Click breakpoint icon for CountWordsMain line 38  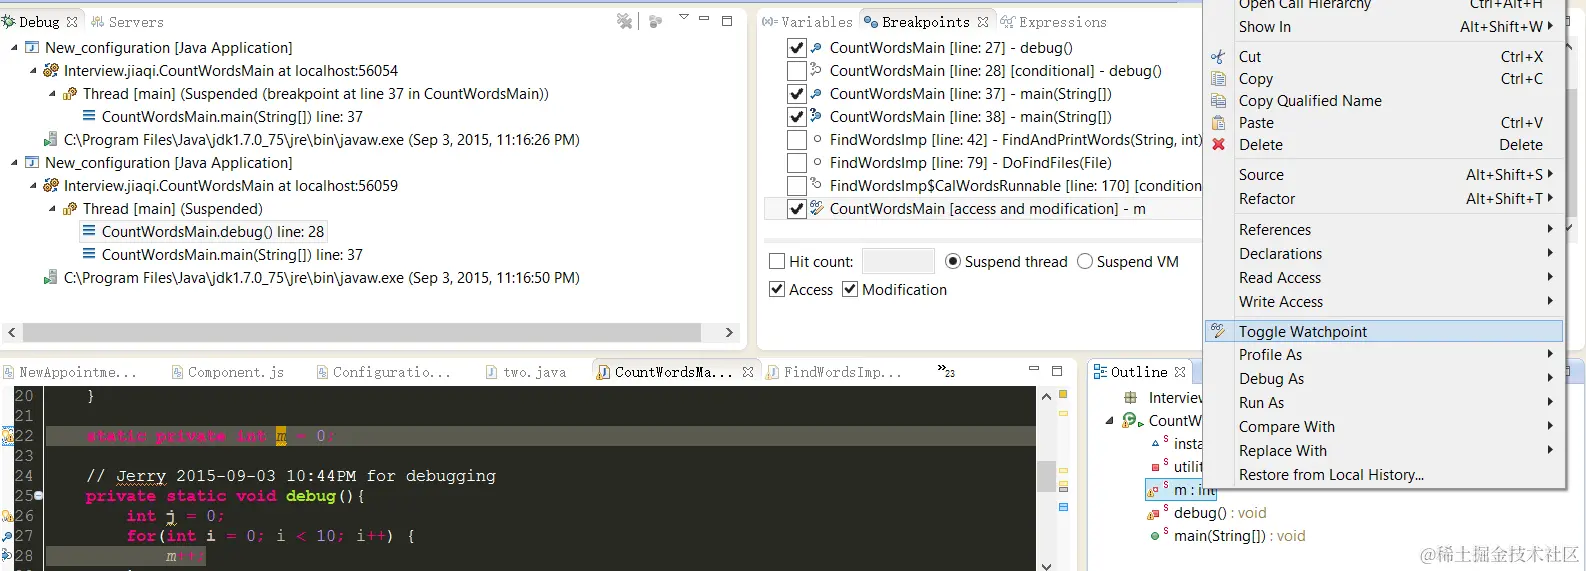click(x=816, y=116)
